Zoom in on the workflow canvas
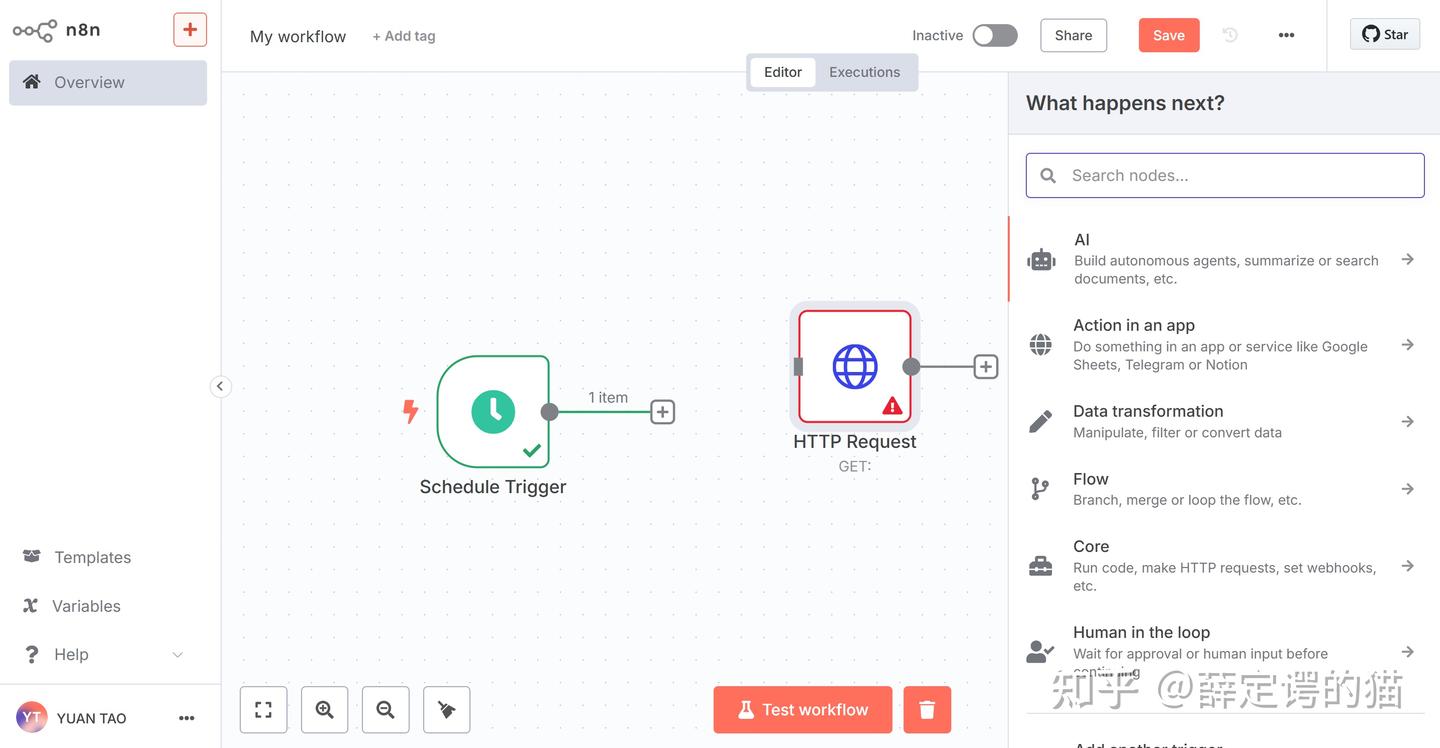The width and height of the screenshot is (1440, 748). tap(325, 710)
